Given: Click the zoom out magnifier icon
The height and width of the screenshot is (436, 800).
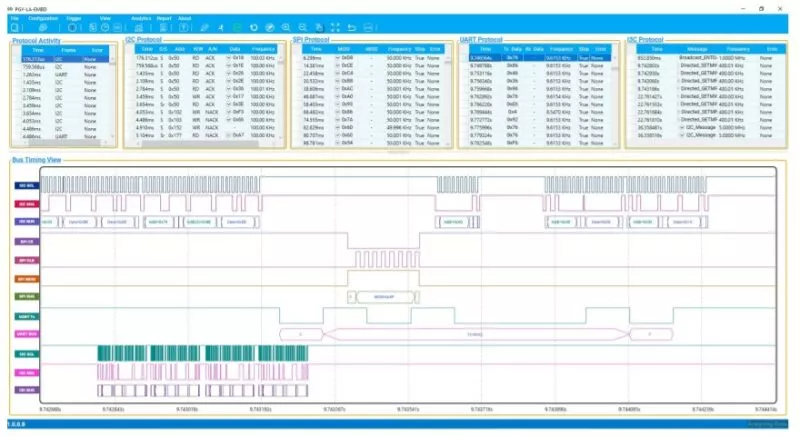Looking at the screenshot, I should coord(303,27).
